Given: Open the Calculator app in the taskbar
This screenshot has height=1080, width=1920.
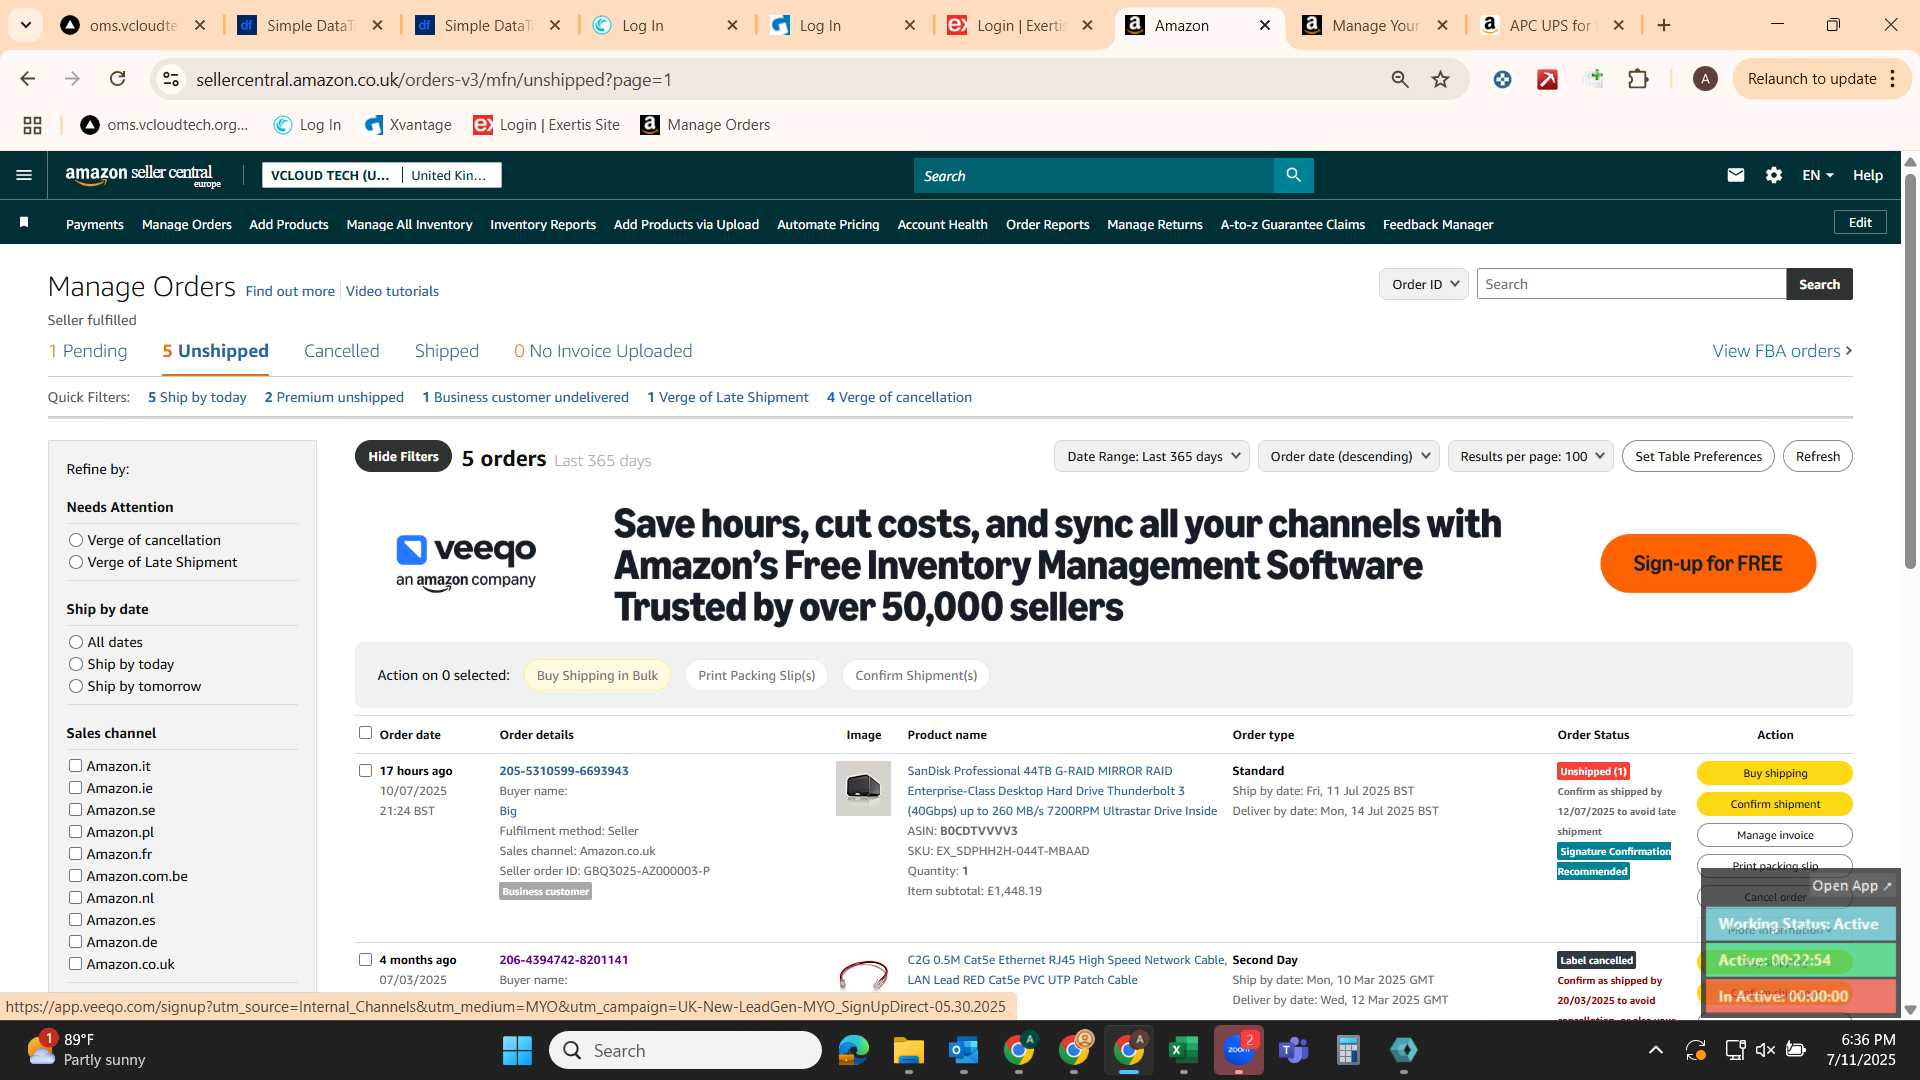Looking at the screenshot, I should click(1348, 1050).
